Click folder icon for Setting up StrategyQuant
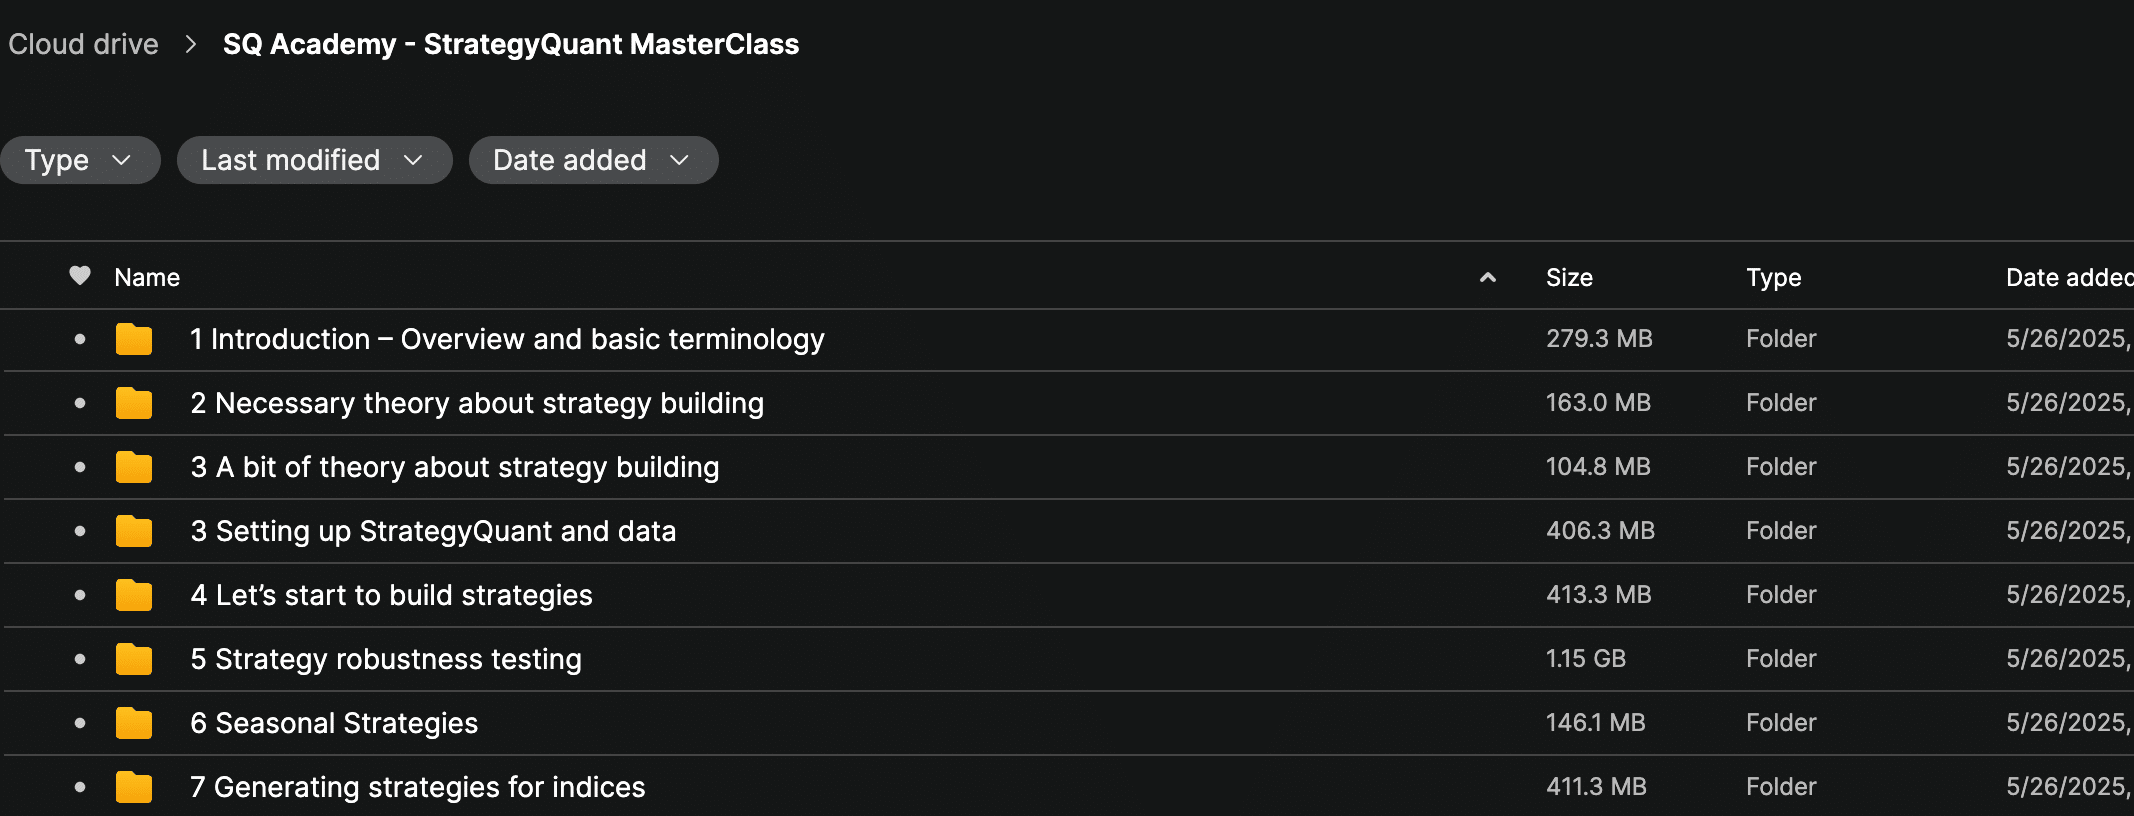This screenshot has width=2134, height=816. [133, 532]
